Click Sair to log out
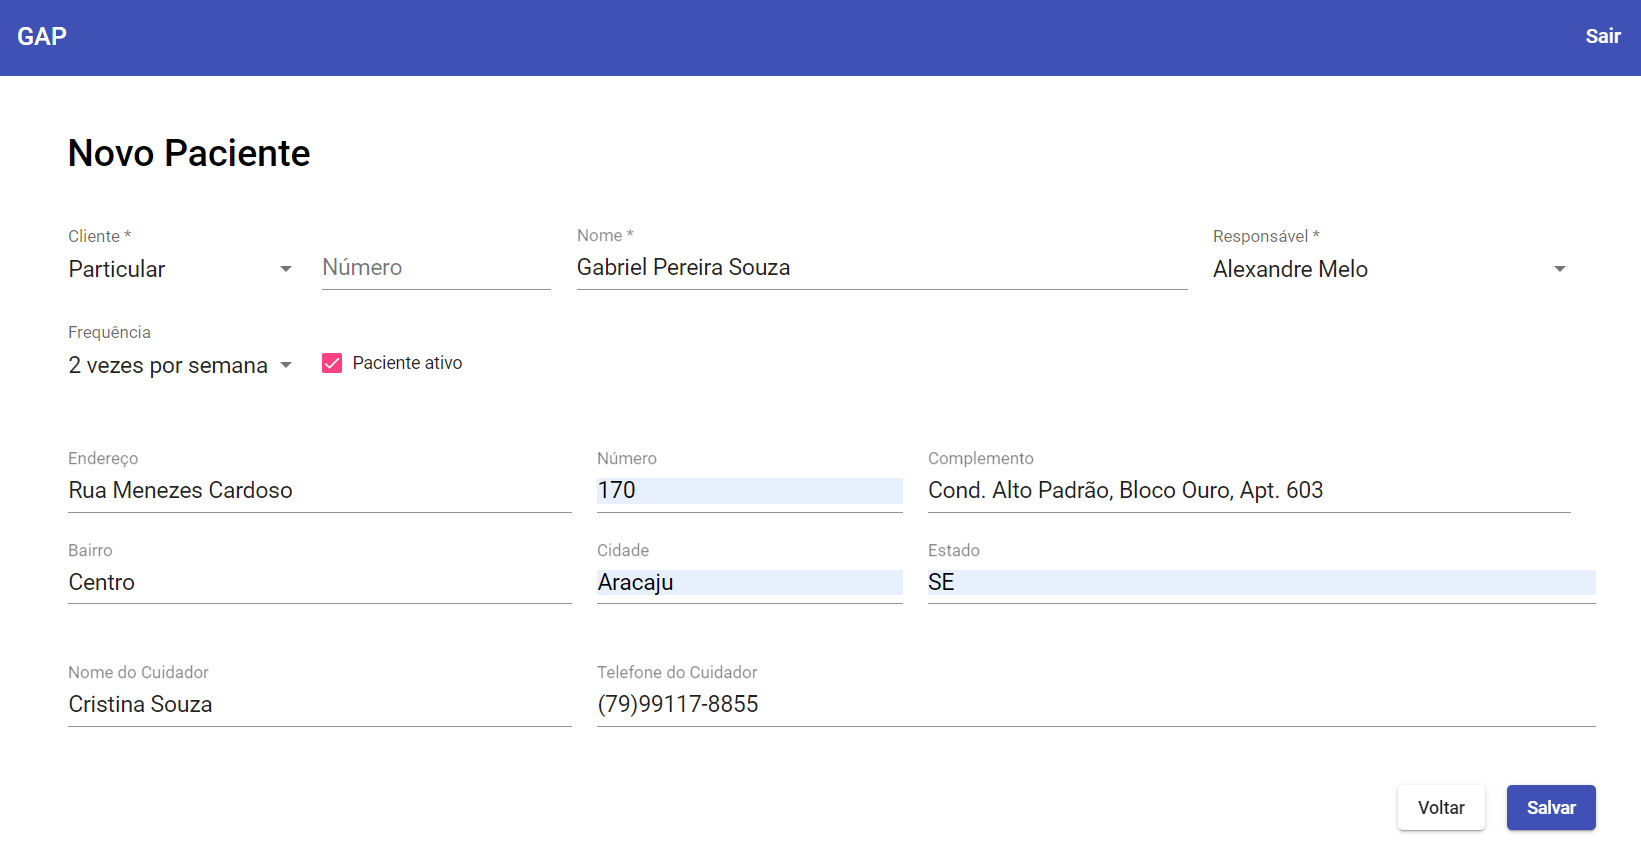Screen dimensions: 1641x854 1602,37
